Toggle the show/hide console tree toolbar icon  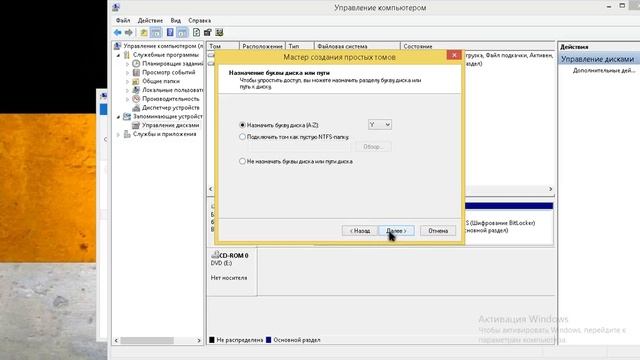pos(156,33)
